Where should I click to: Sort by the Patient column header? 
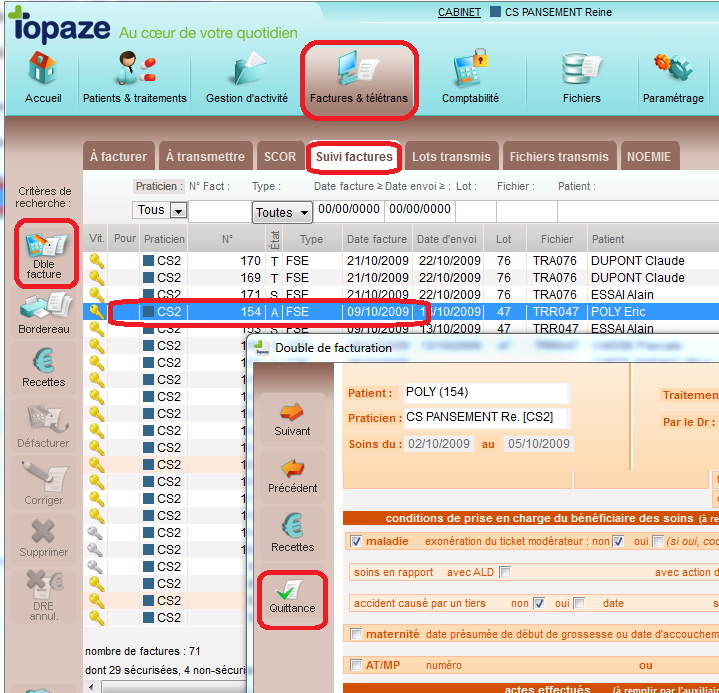(x=608, y=239)
